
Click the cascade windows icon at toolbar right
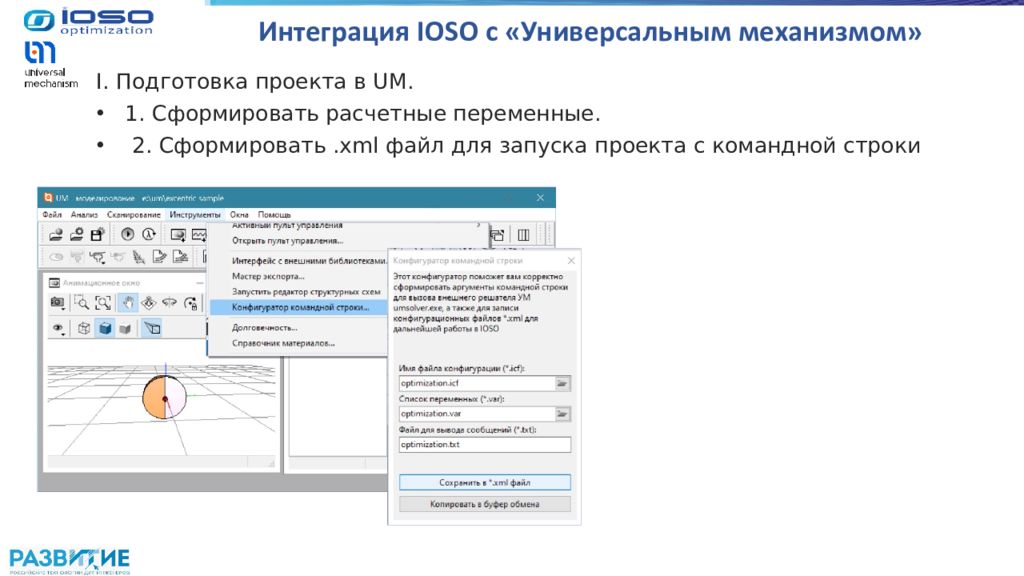click(x=498, y=235)
